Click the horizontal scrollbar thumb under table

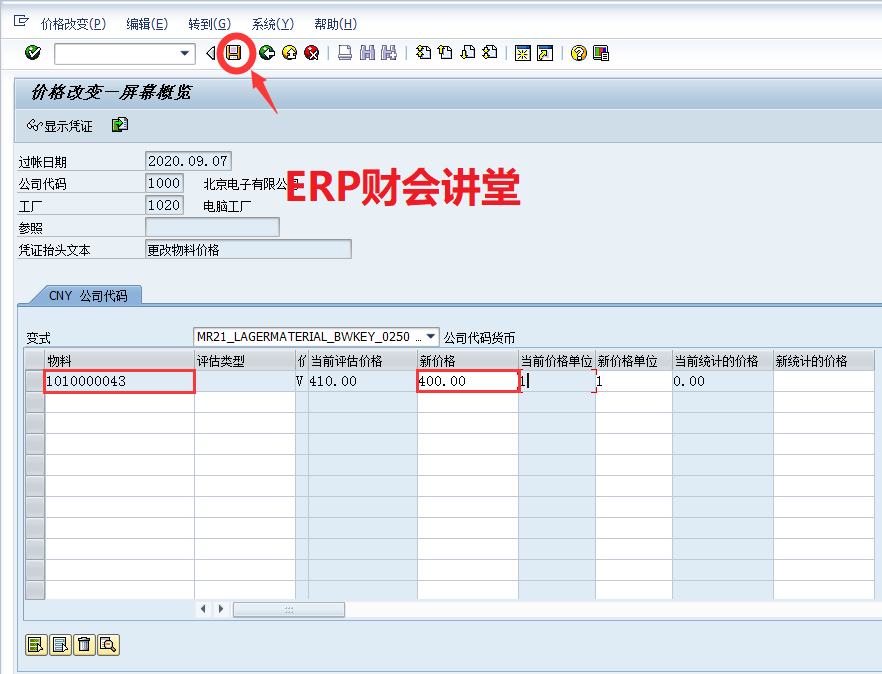click(289, 609)
